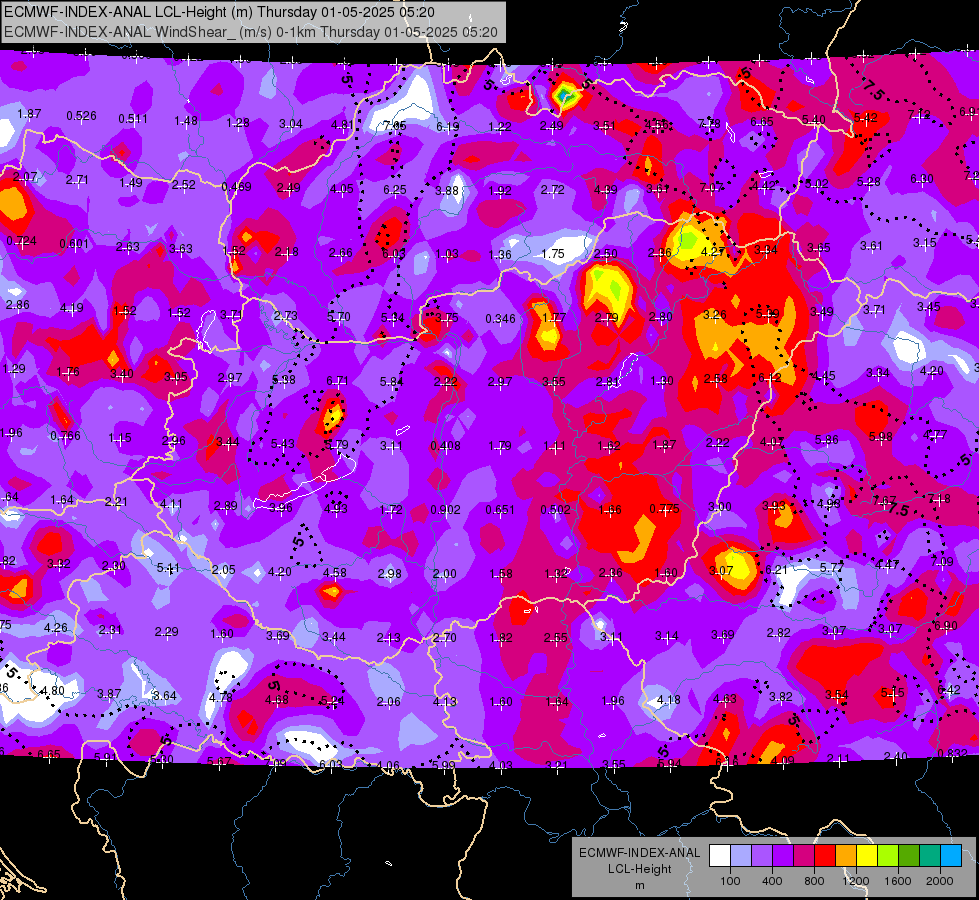
Task: Click the LCL-Height (m) header line
Action: pyautogui.click(x=219, y=12)
